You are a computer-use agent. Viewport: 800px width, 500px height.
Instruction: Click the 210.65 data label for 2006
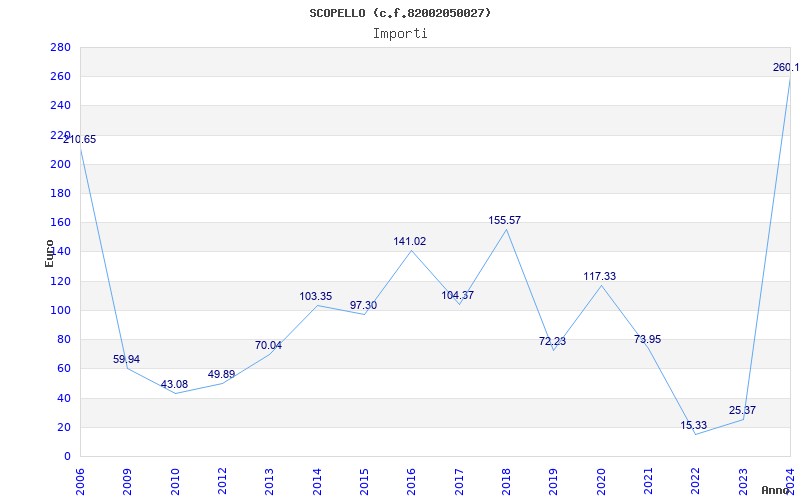(x=79, y=140)
